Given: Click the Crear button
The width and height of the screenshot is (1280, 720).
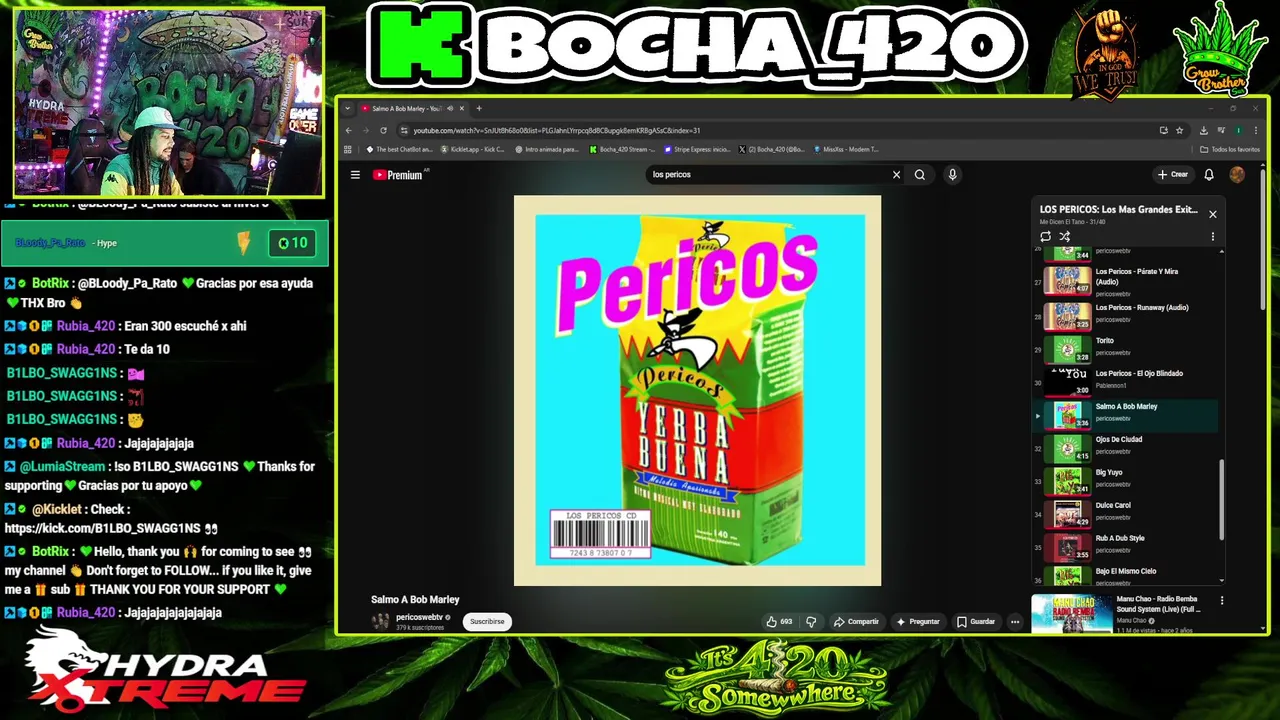Looking at the screenshot, I should (x=1173, y=175).
